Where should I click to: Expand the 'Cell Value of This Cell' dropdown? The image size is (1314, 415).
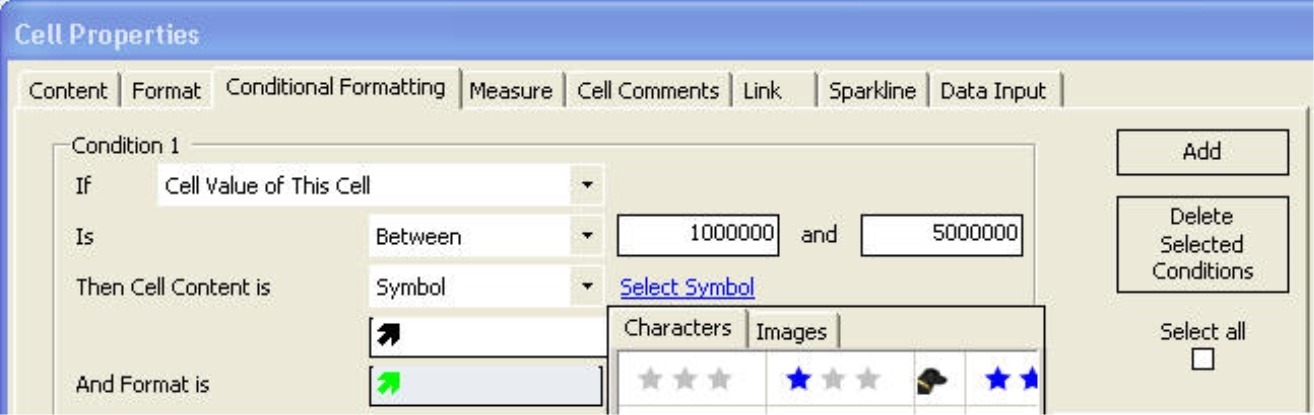[586, 185]
